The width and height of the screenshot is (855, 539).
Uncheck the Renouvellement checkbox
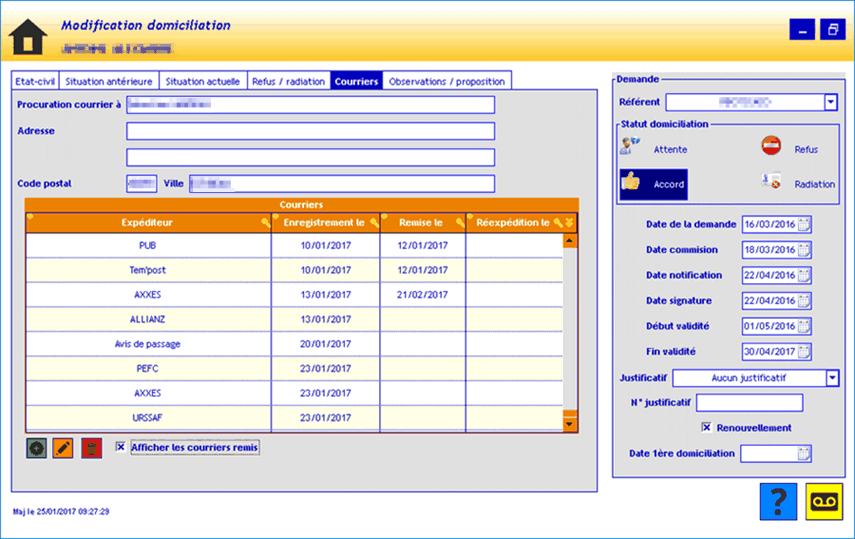[x=706, y=428]
